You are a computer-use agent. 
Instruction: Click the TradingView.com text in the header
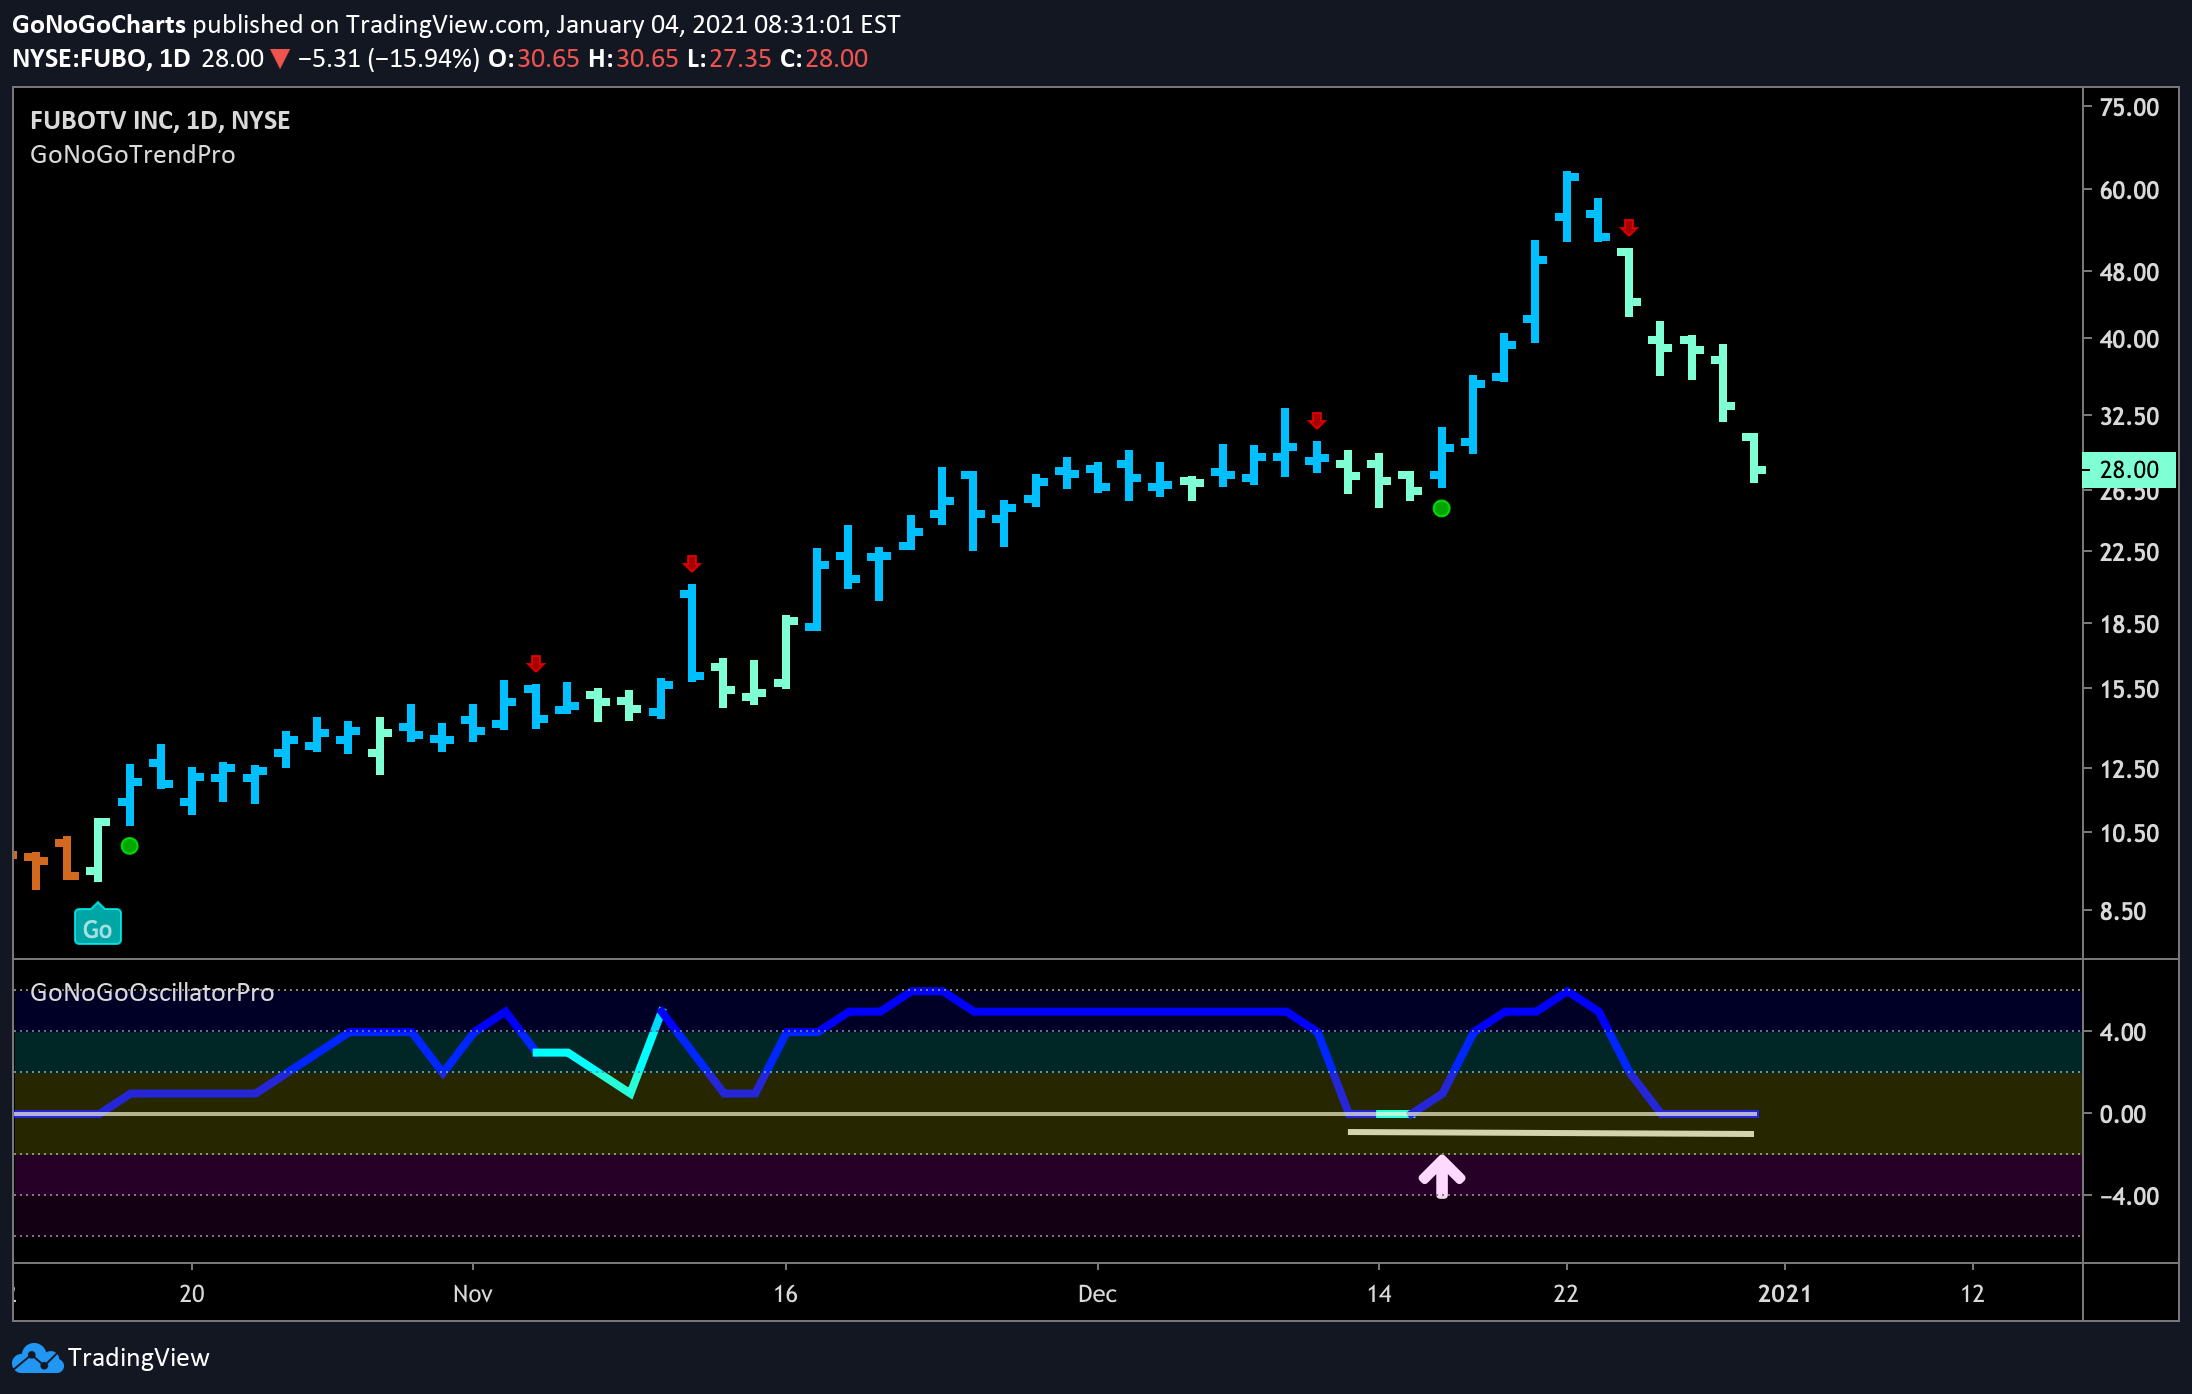[447, 24]
